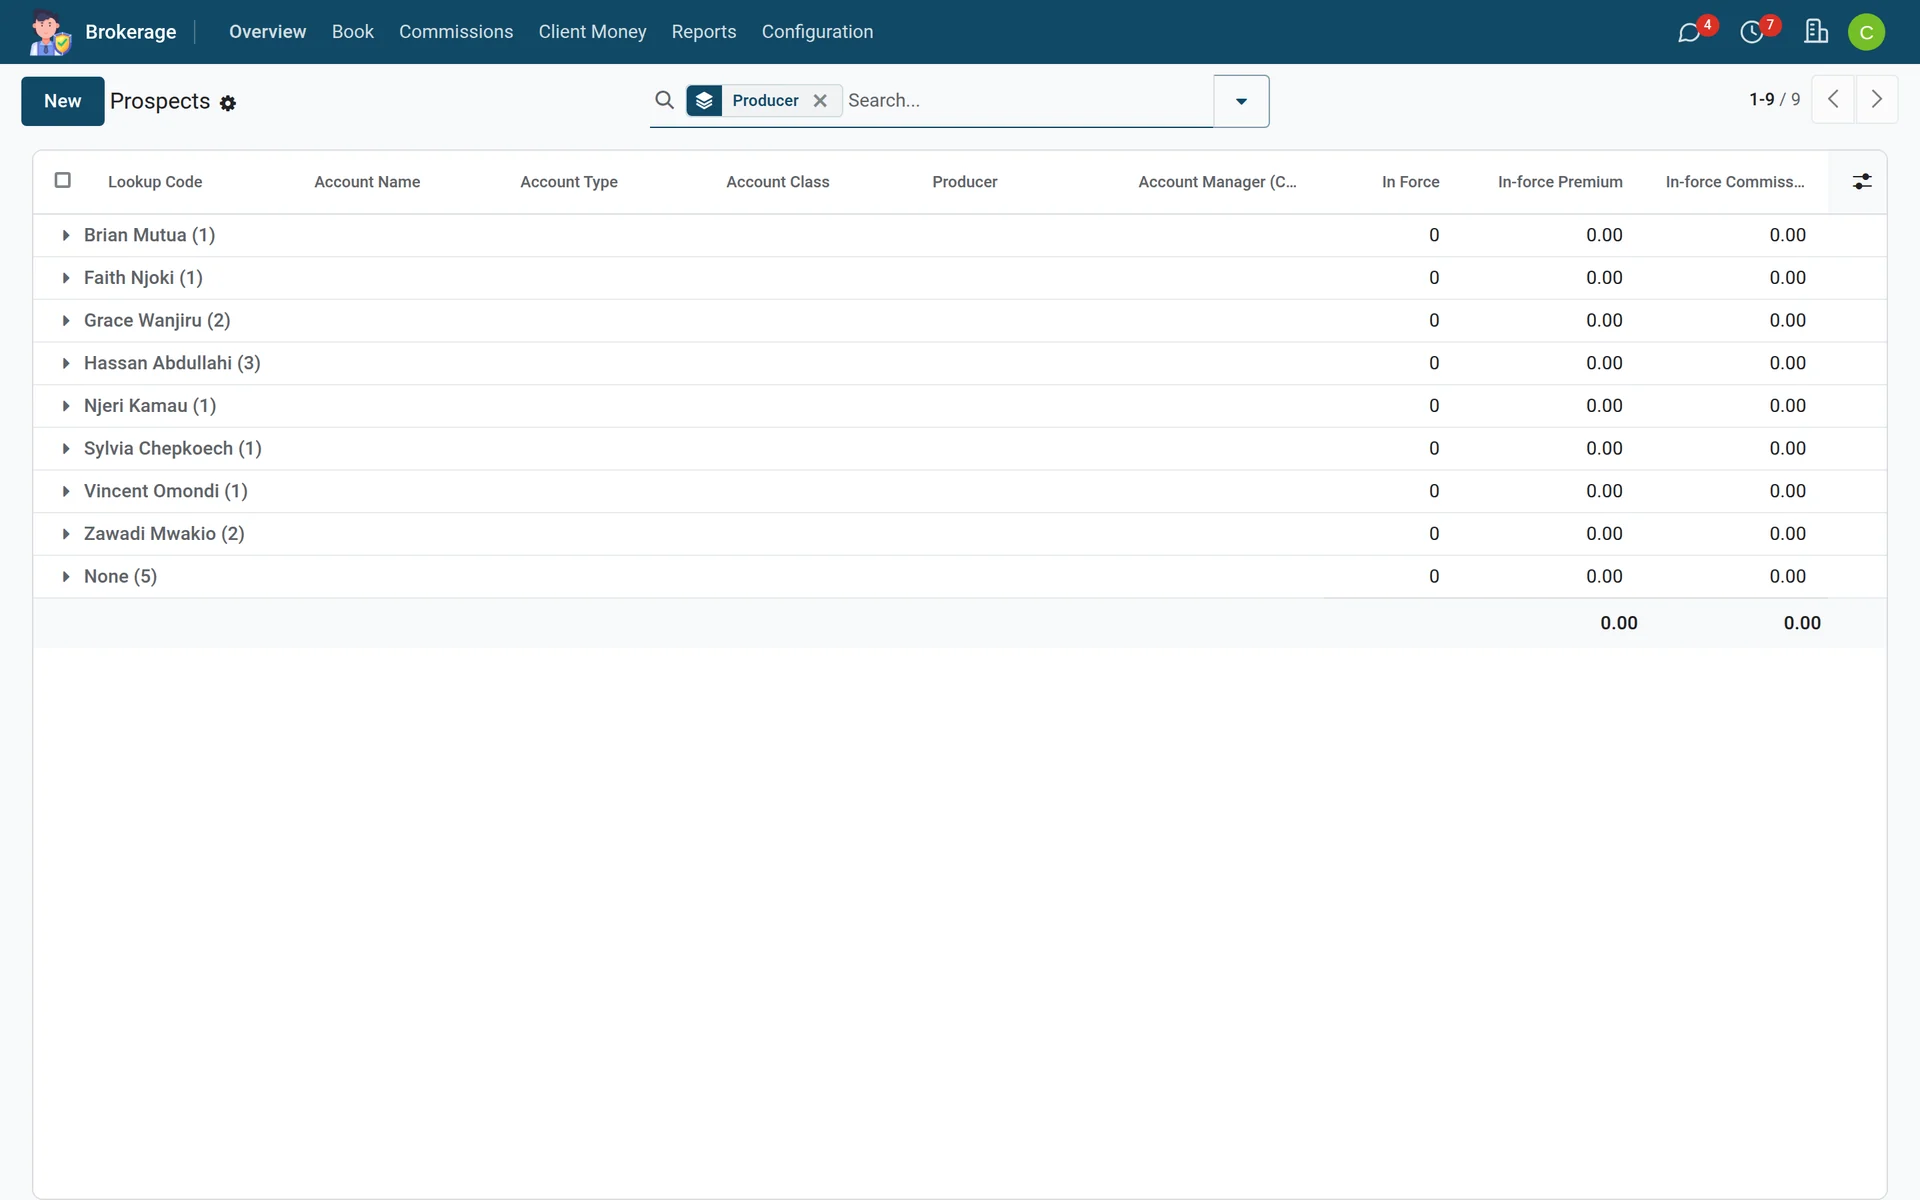This screenshot has width=1920, height=1200.
Task: Tick the select-all checkbox in header
Action: click(63, 180)
